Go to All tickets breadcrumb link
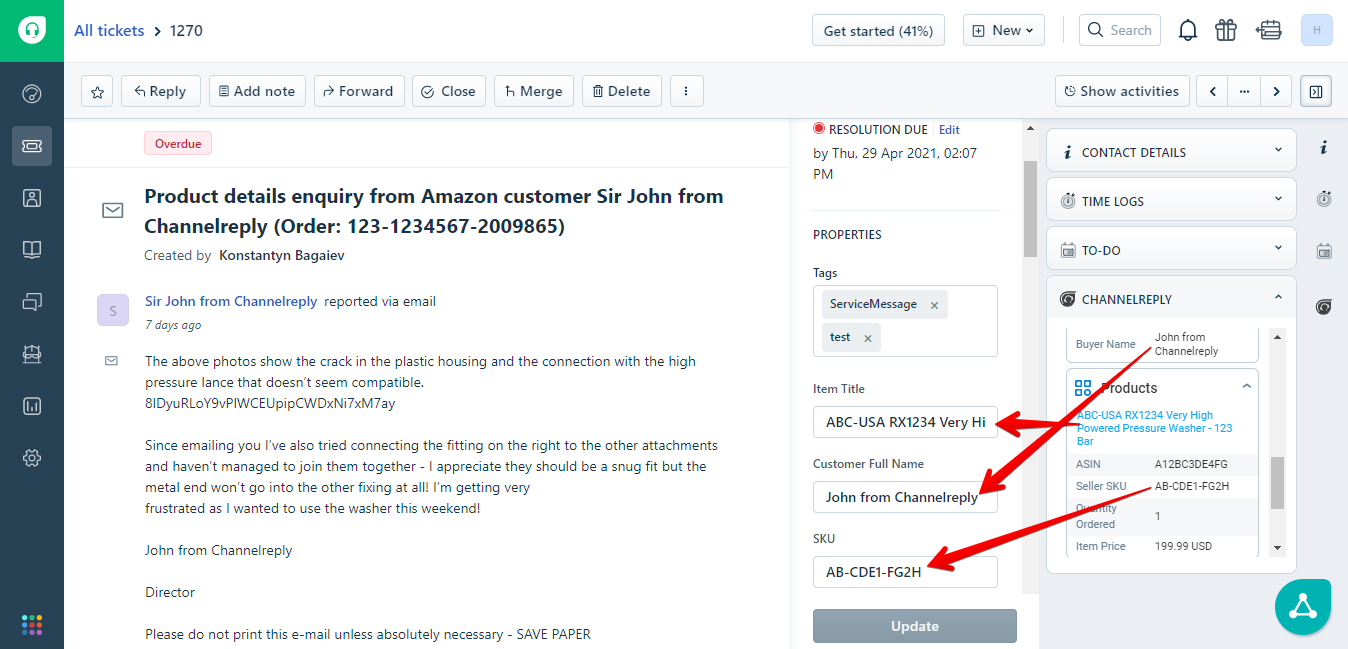 (109, 31)
